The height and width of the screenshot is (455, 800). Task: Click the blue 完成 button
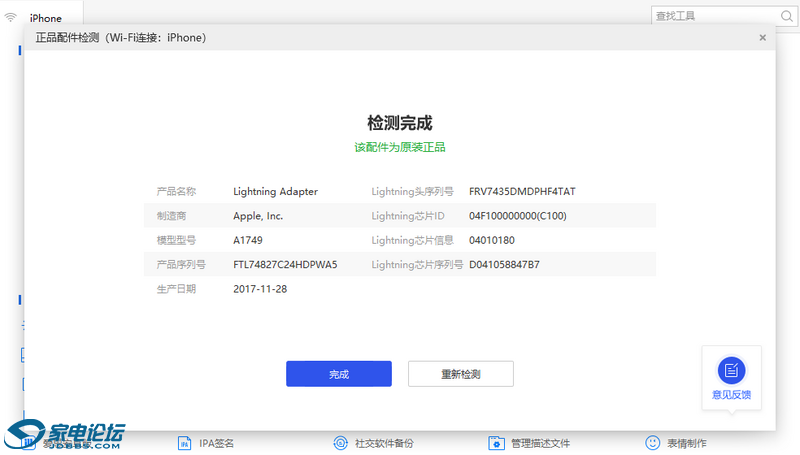pyautogui.click(x=338, y=374)
